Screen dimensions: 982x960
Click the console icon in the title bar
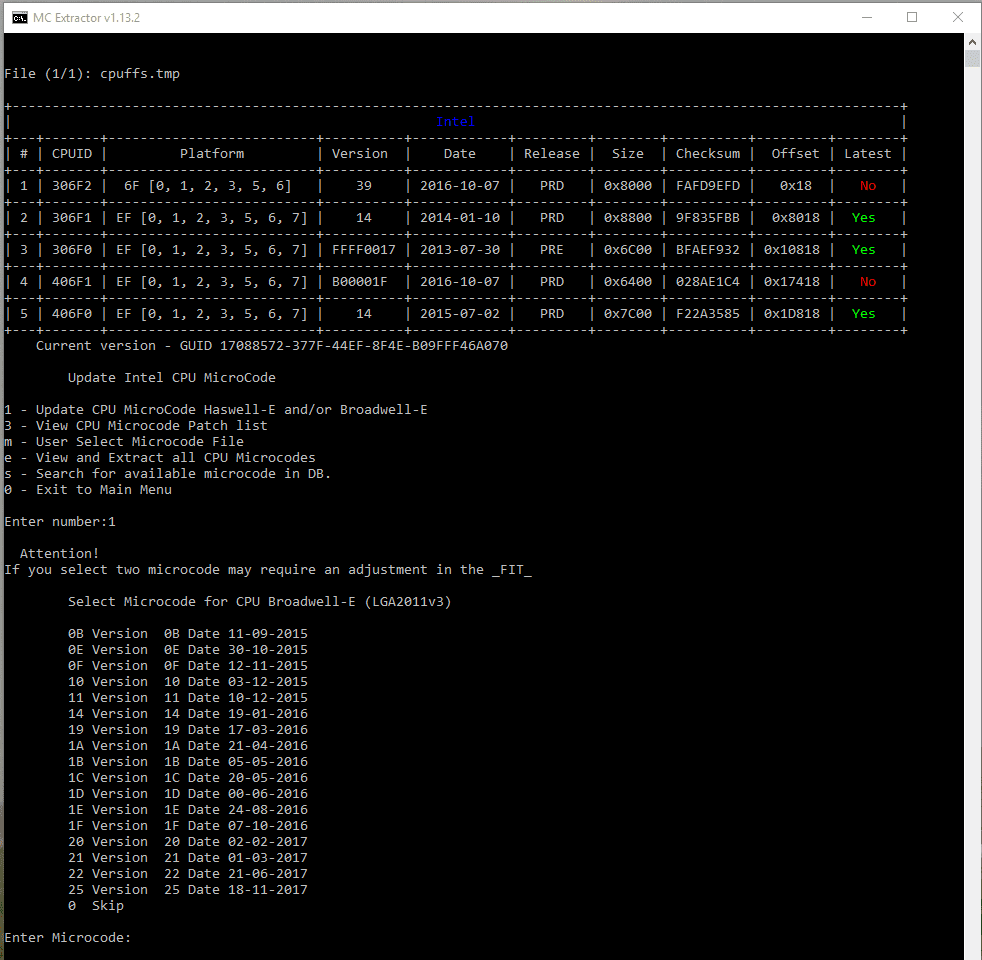[20, 18]
